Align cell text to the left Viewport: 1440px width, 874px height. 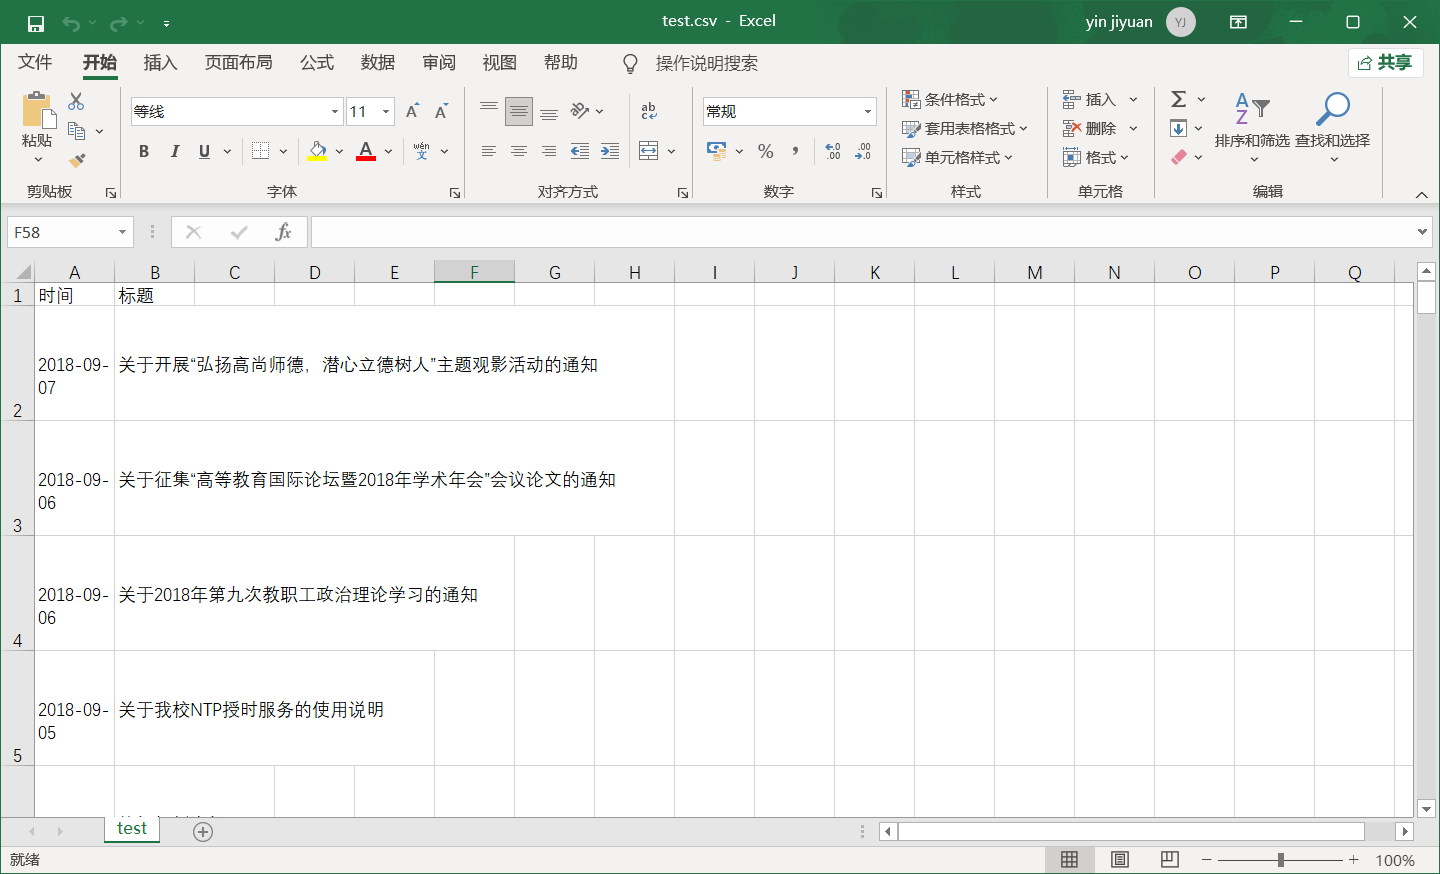[x=489, y=151]
